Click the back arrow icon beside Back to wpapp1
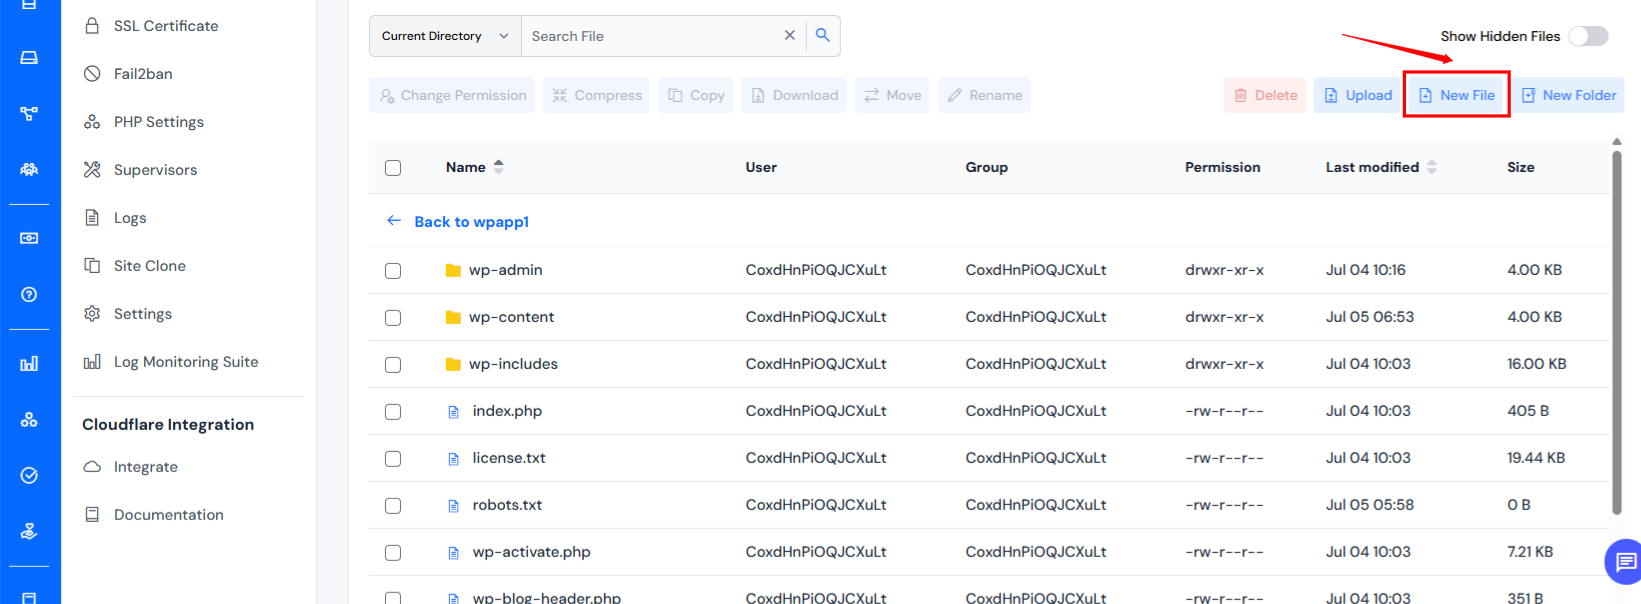 coord(394,221)
